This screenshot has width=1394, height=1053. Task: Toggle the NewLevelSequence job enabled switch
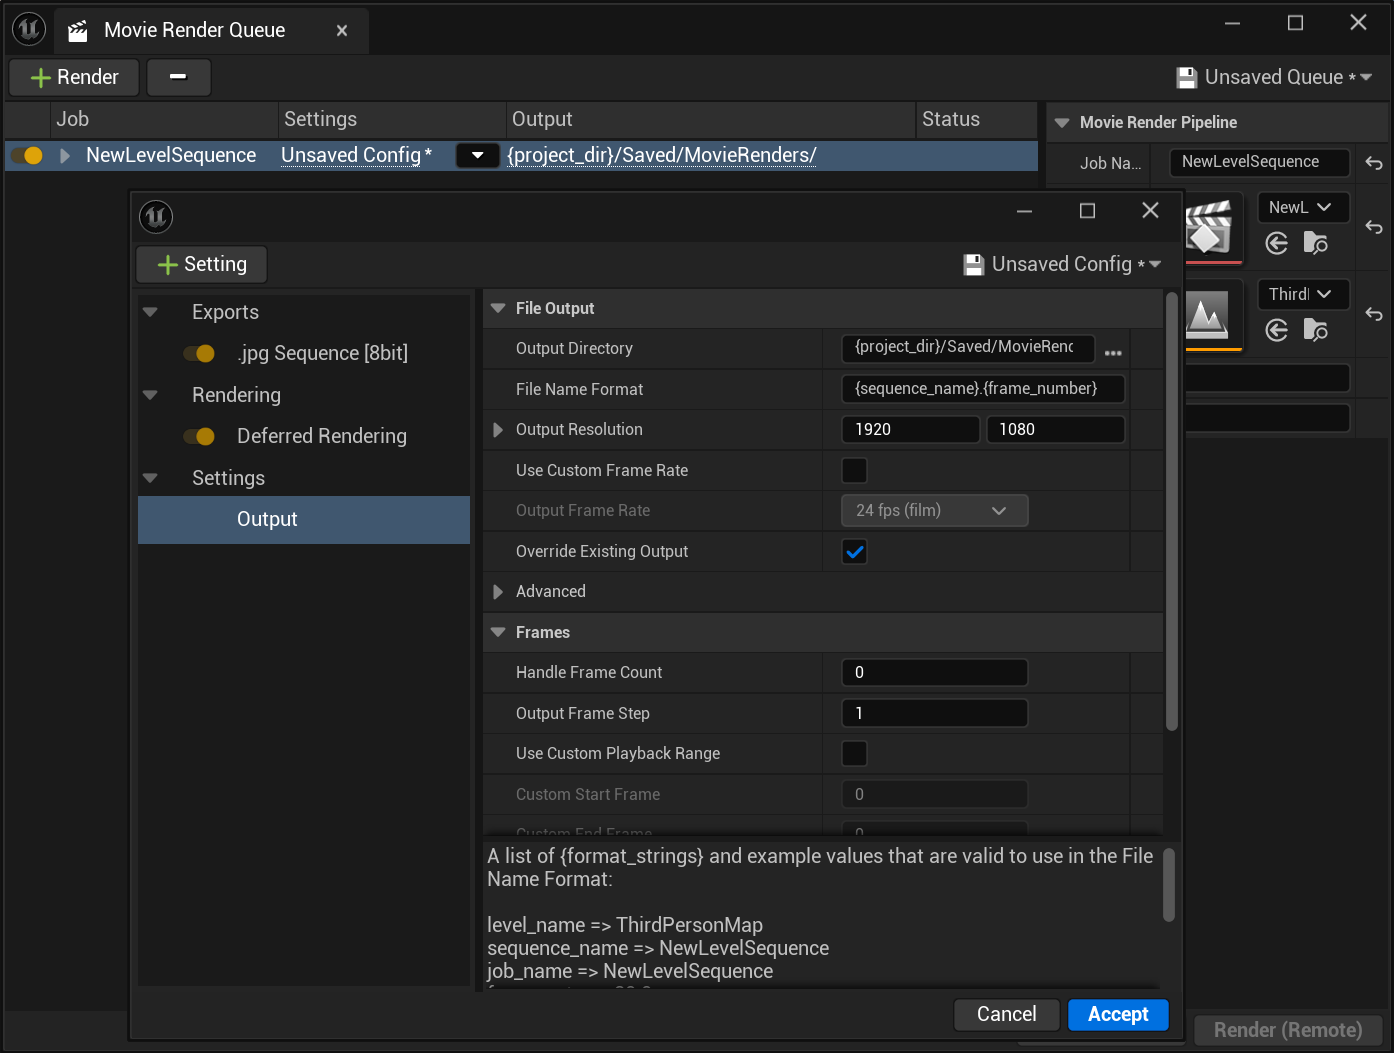[x=27, y=155]
